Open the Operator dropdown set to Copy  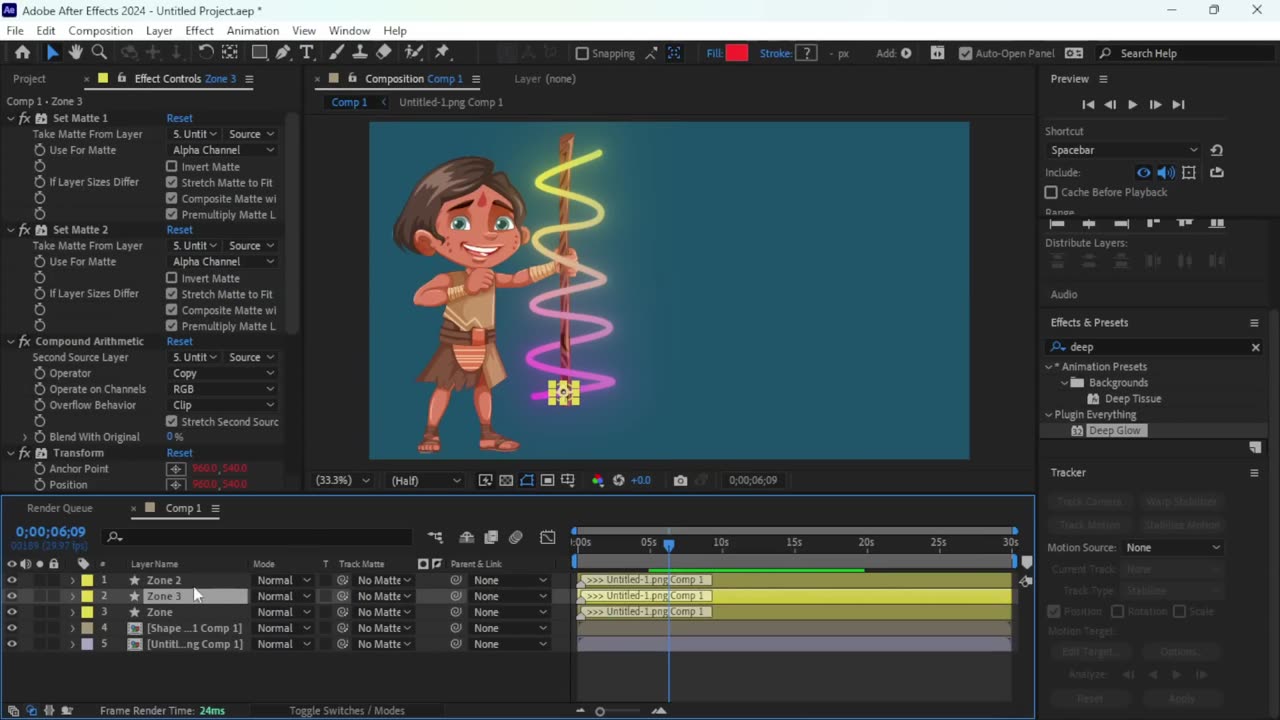pyautogui.click(x=223, y=373)
